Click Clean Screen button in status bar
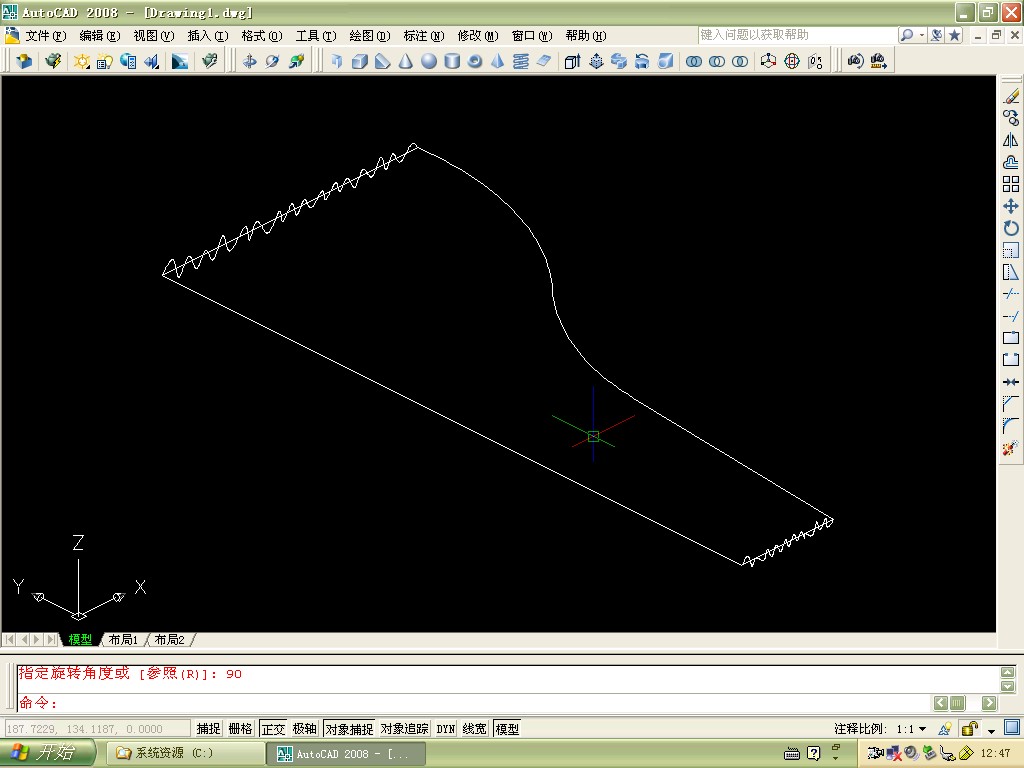 (1012, 728)
